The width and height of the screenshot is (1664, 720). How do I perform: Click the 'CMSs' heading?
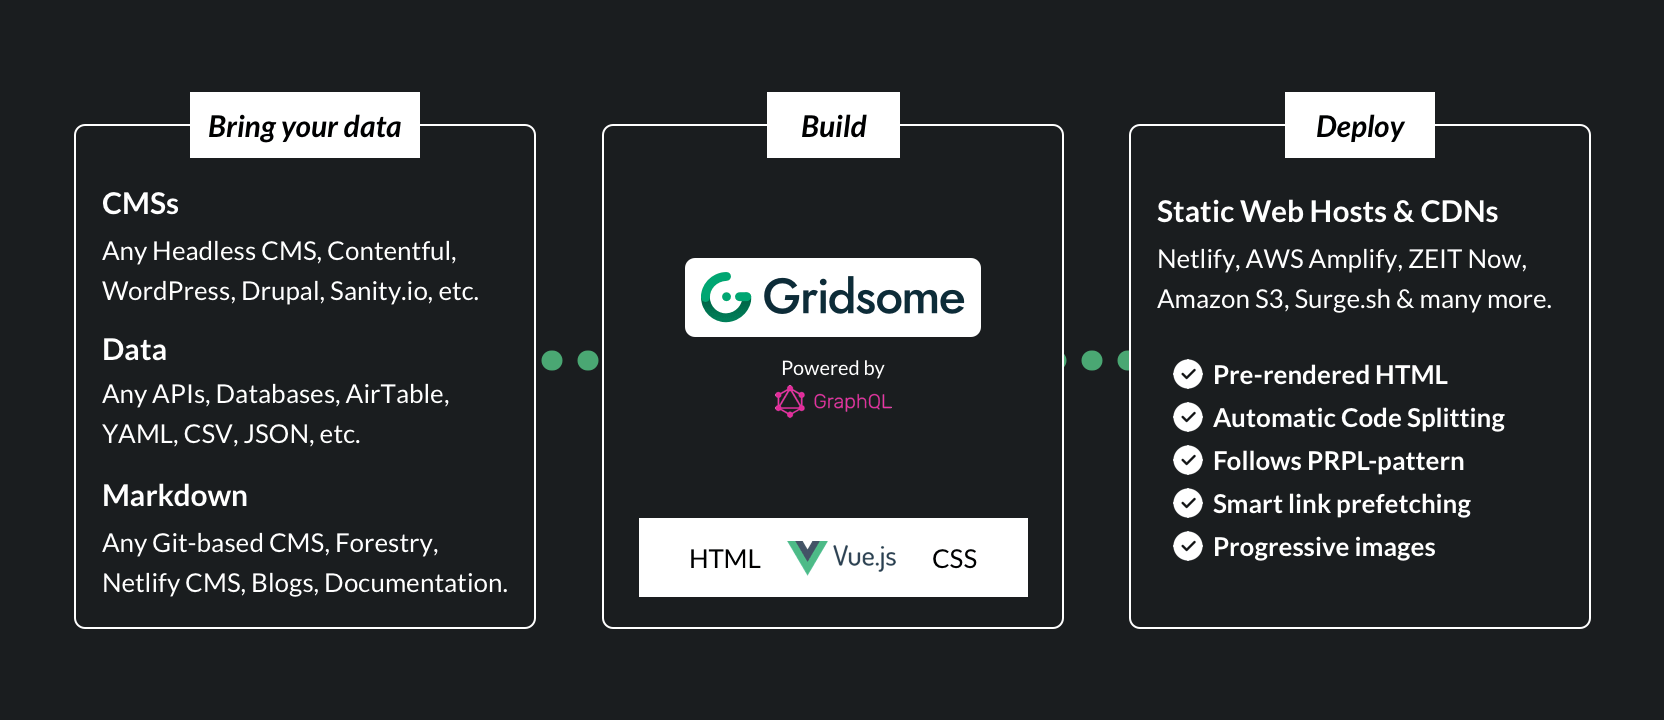140,204
